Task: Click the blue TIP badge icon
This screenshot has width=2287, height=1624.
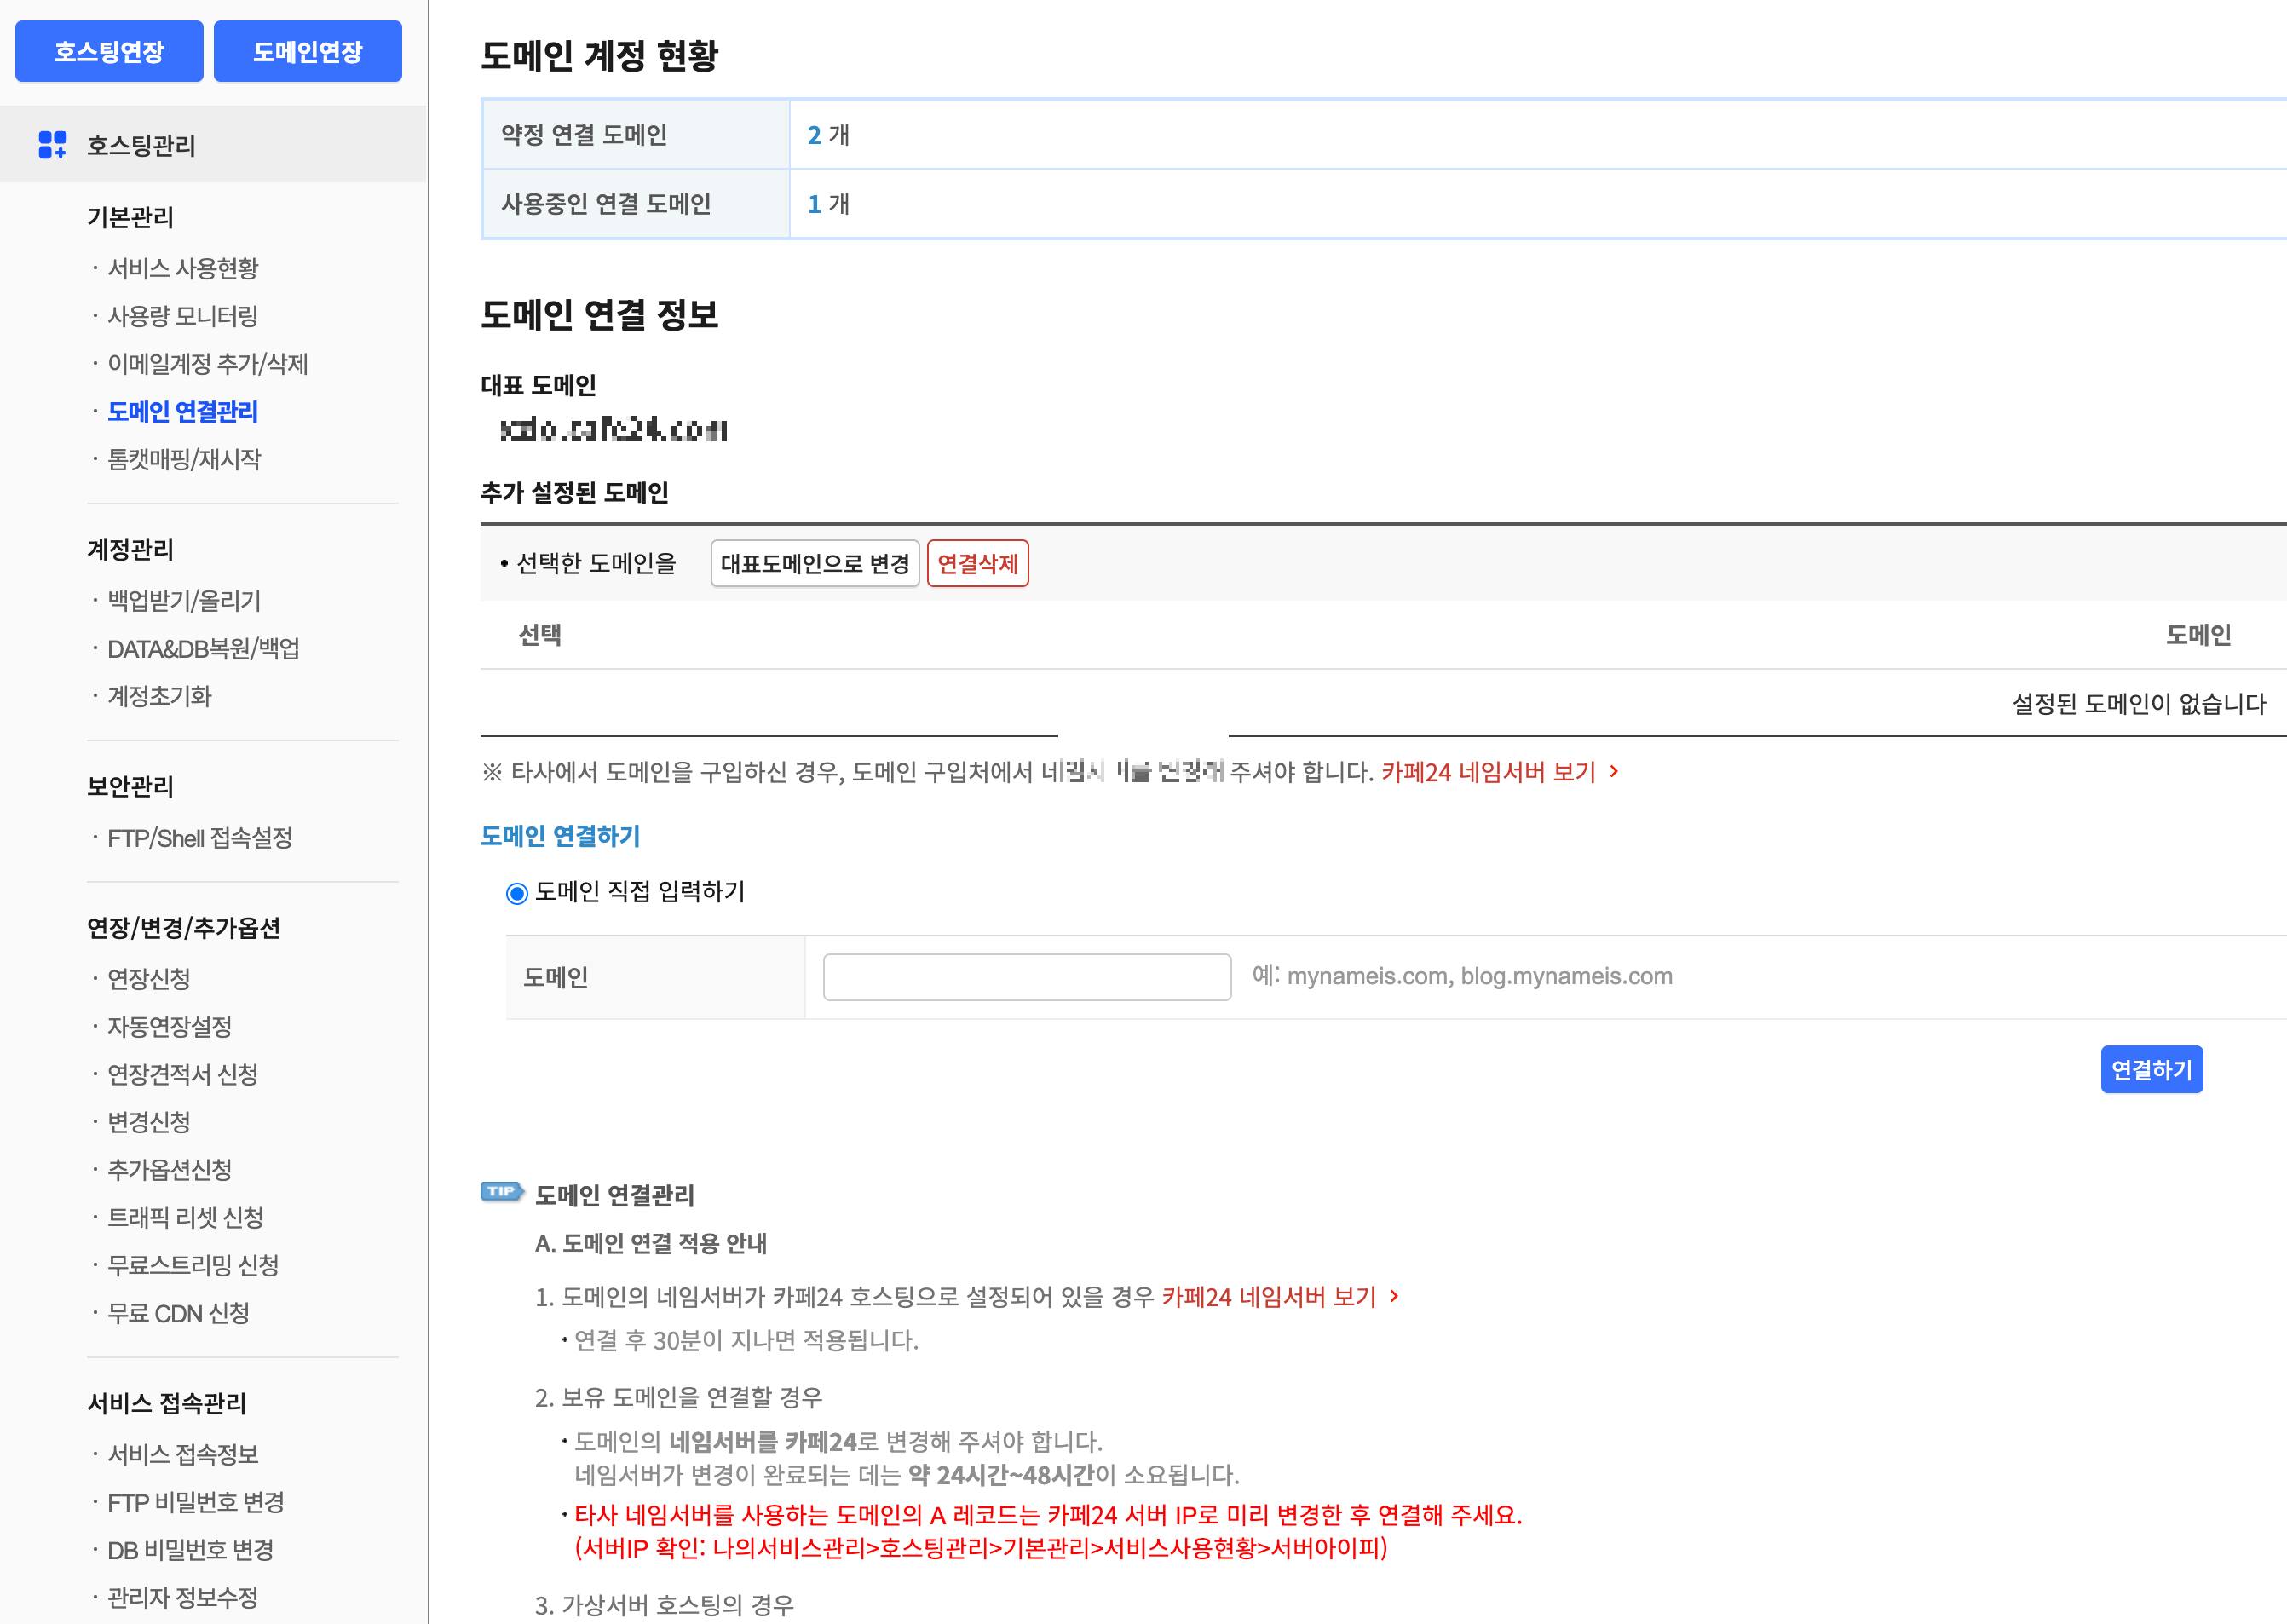Action: click(502, 1192)
